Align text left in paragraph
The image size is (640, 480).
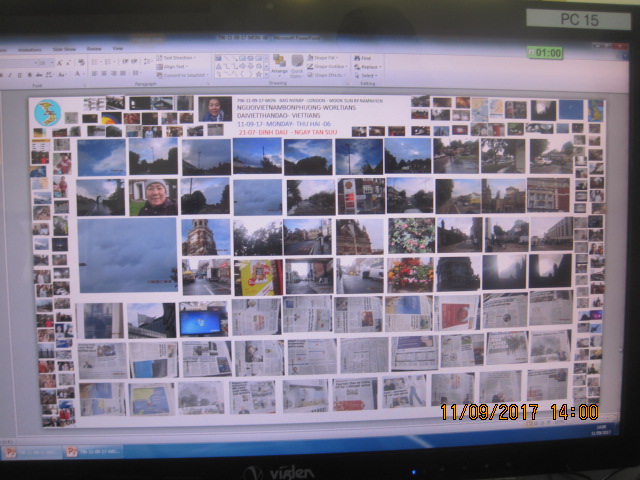(94, 73)
